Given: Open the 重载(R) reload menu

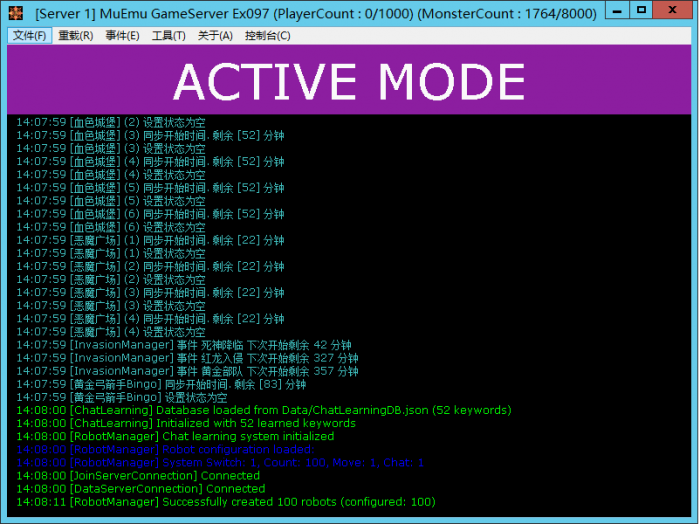Looking at the screenshot, I should (76, 36).
